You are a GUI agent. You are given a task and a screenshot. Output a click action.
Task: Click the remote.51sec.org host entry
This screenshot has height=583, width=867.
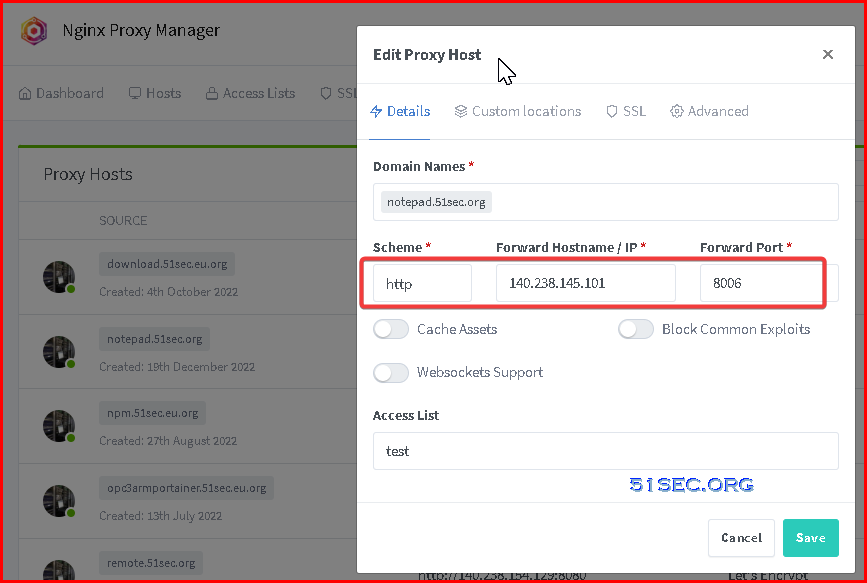tap(151, 563)
